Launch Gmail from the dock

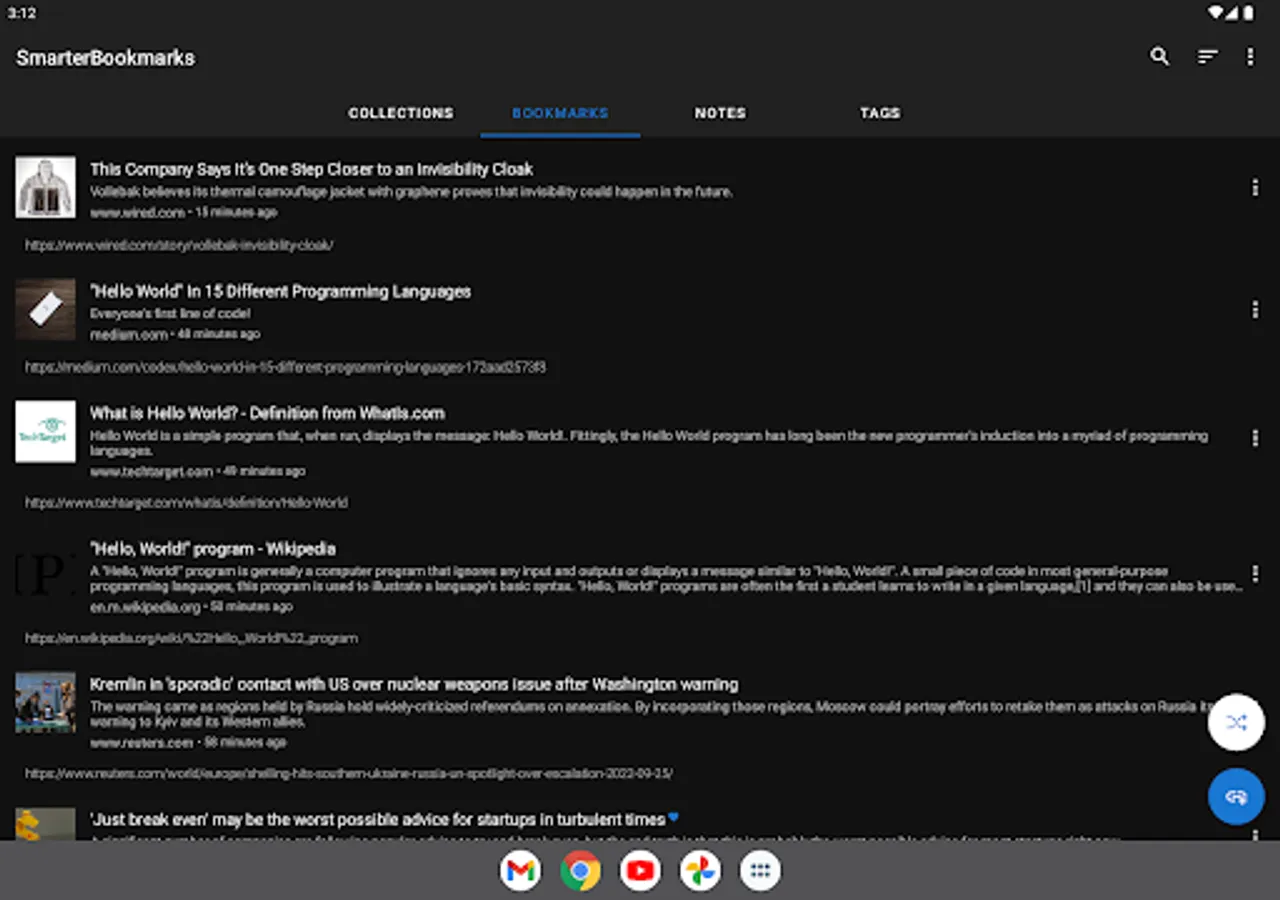tap(520, 870)
